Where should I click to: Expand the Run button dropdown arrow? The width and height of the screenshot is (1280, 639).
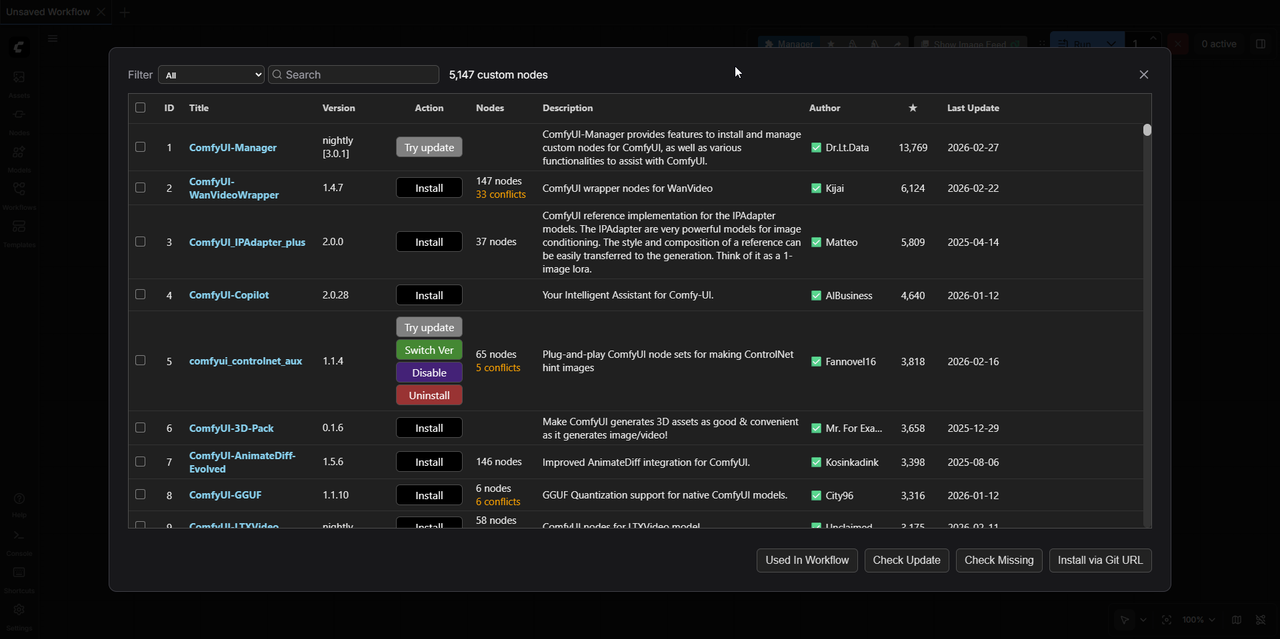tap(1112, 44)
